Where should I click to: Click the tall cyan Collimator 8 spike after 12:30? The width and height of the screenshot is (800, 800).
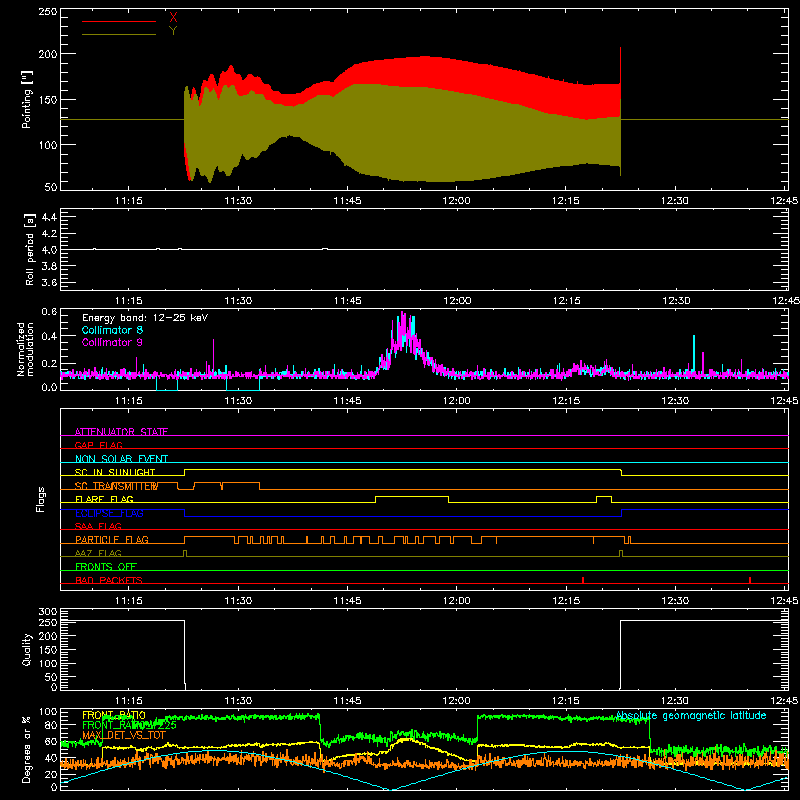tap(694, 352)
